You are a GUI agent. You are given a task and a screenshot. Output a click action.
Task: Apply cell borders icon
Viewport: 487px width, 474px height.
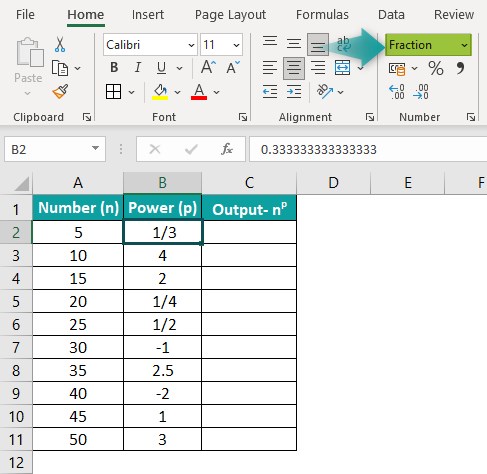[x=113, y=92]
